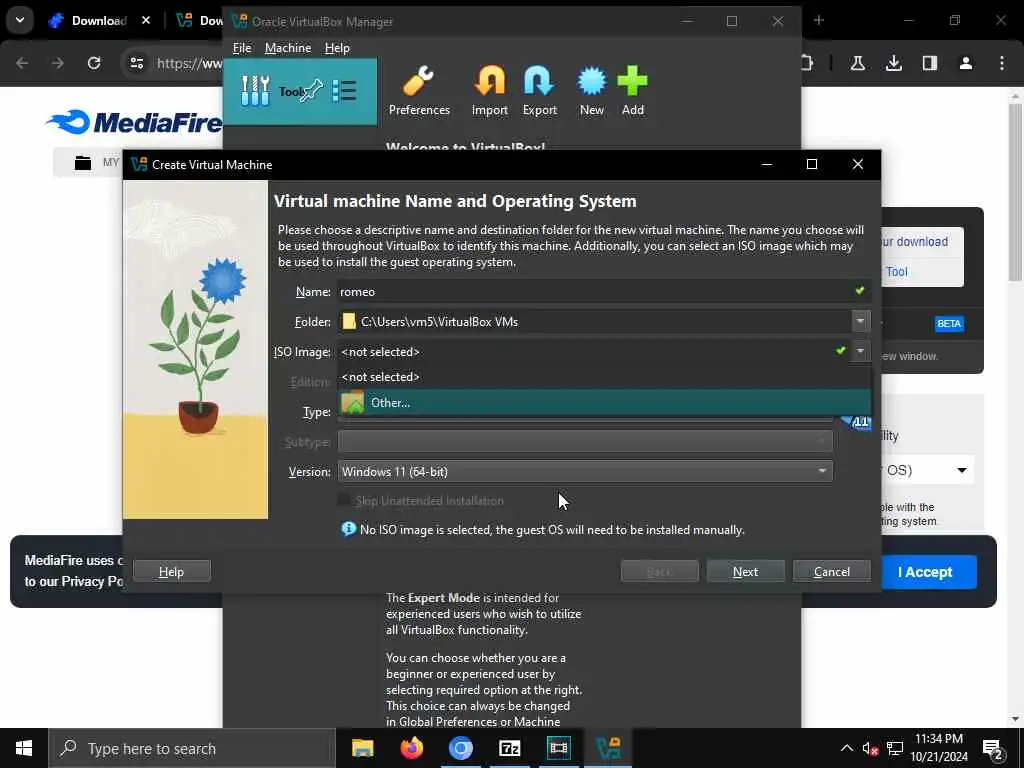Open the OS selector dropdown on MediaFire page

961,470
